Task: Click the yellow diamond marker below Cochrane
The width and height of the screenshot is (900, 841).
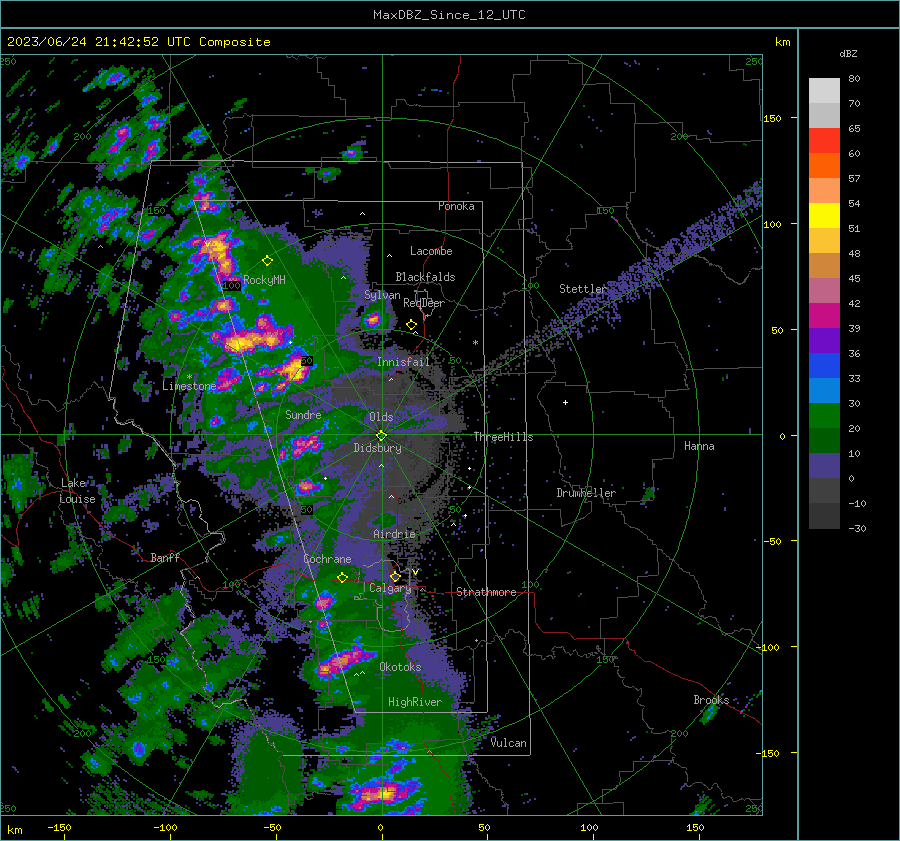Action: (342, 578)
